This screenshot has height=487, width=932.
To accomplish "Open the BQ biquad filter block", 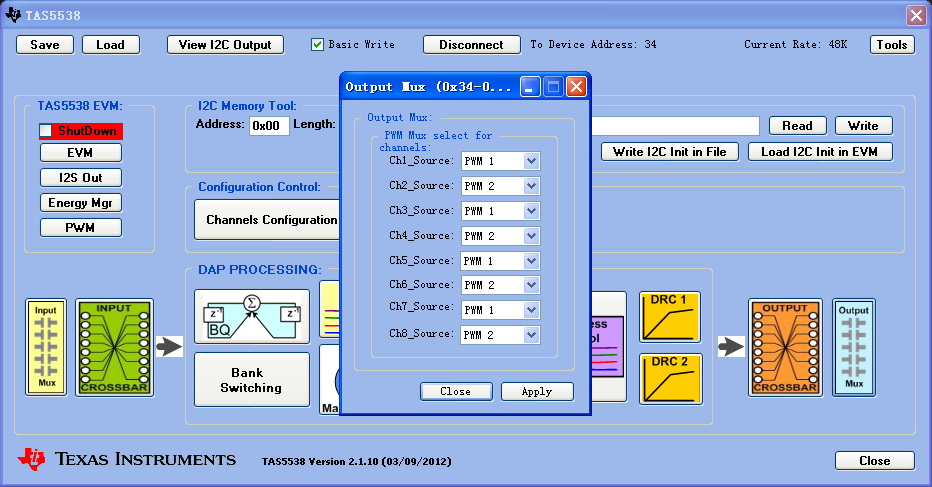I will pyautogui.click(x=252, y=316).
